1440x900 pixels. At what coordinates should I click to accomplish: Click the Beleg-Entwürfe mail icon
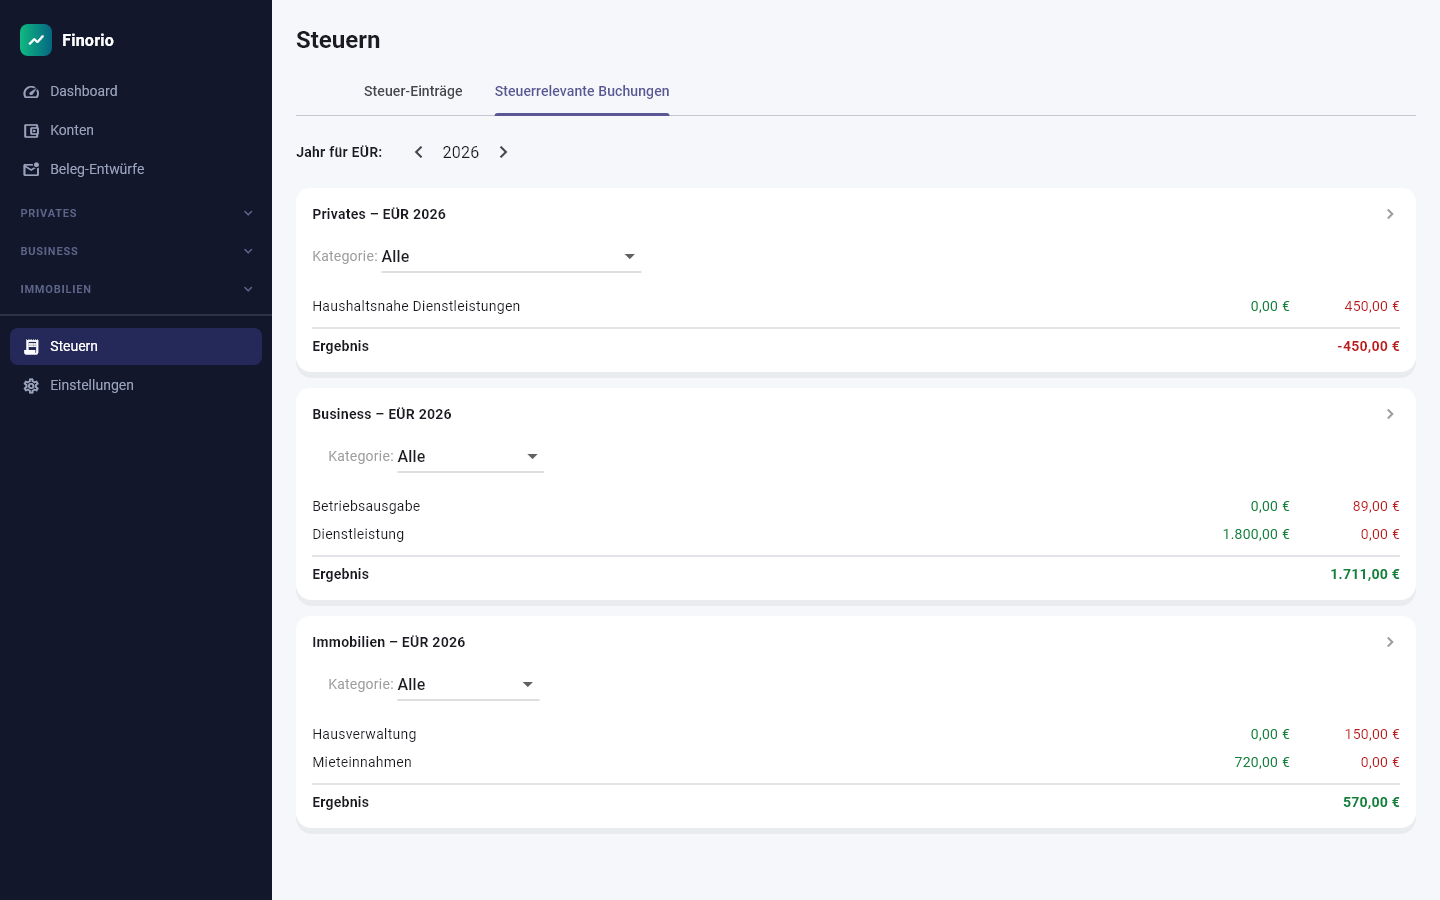click(x=31, y=170)
